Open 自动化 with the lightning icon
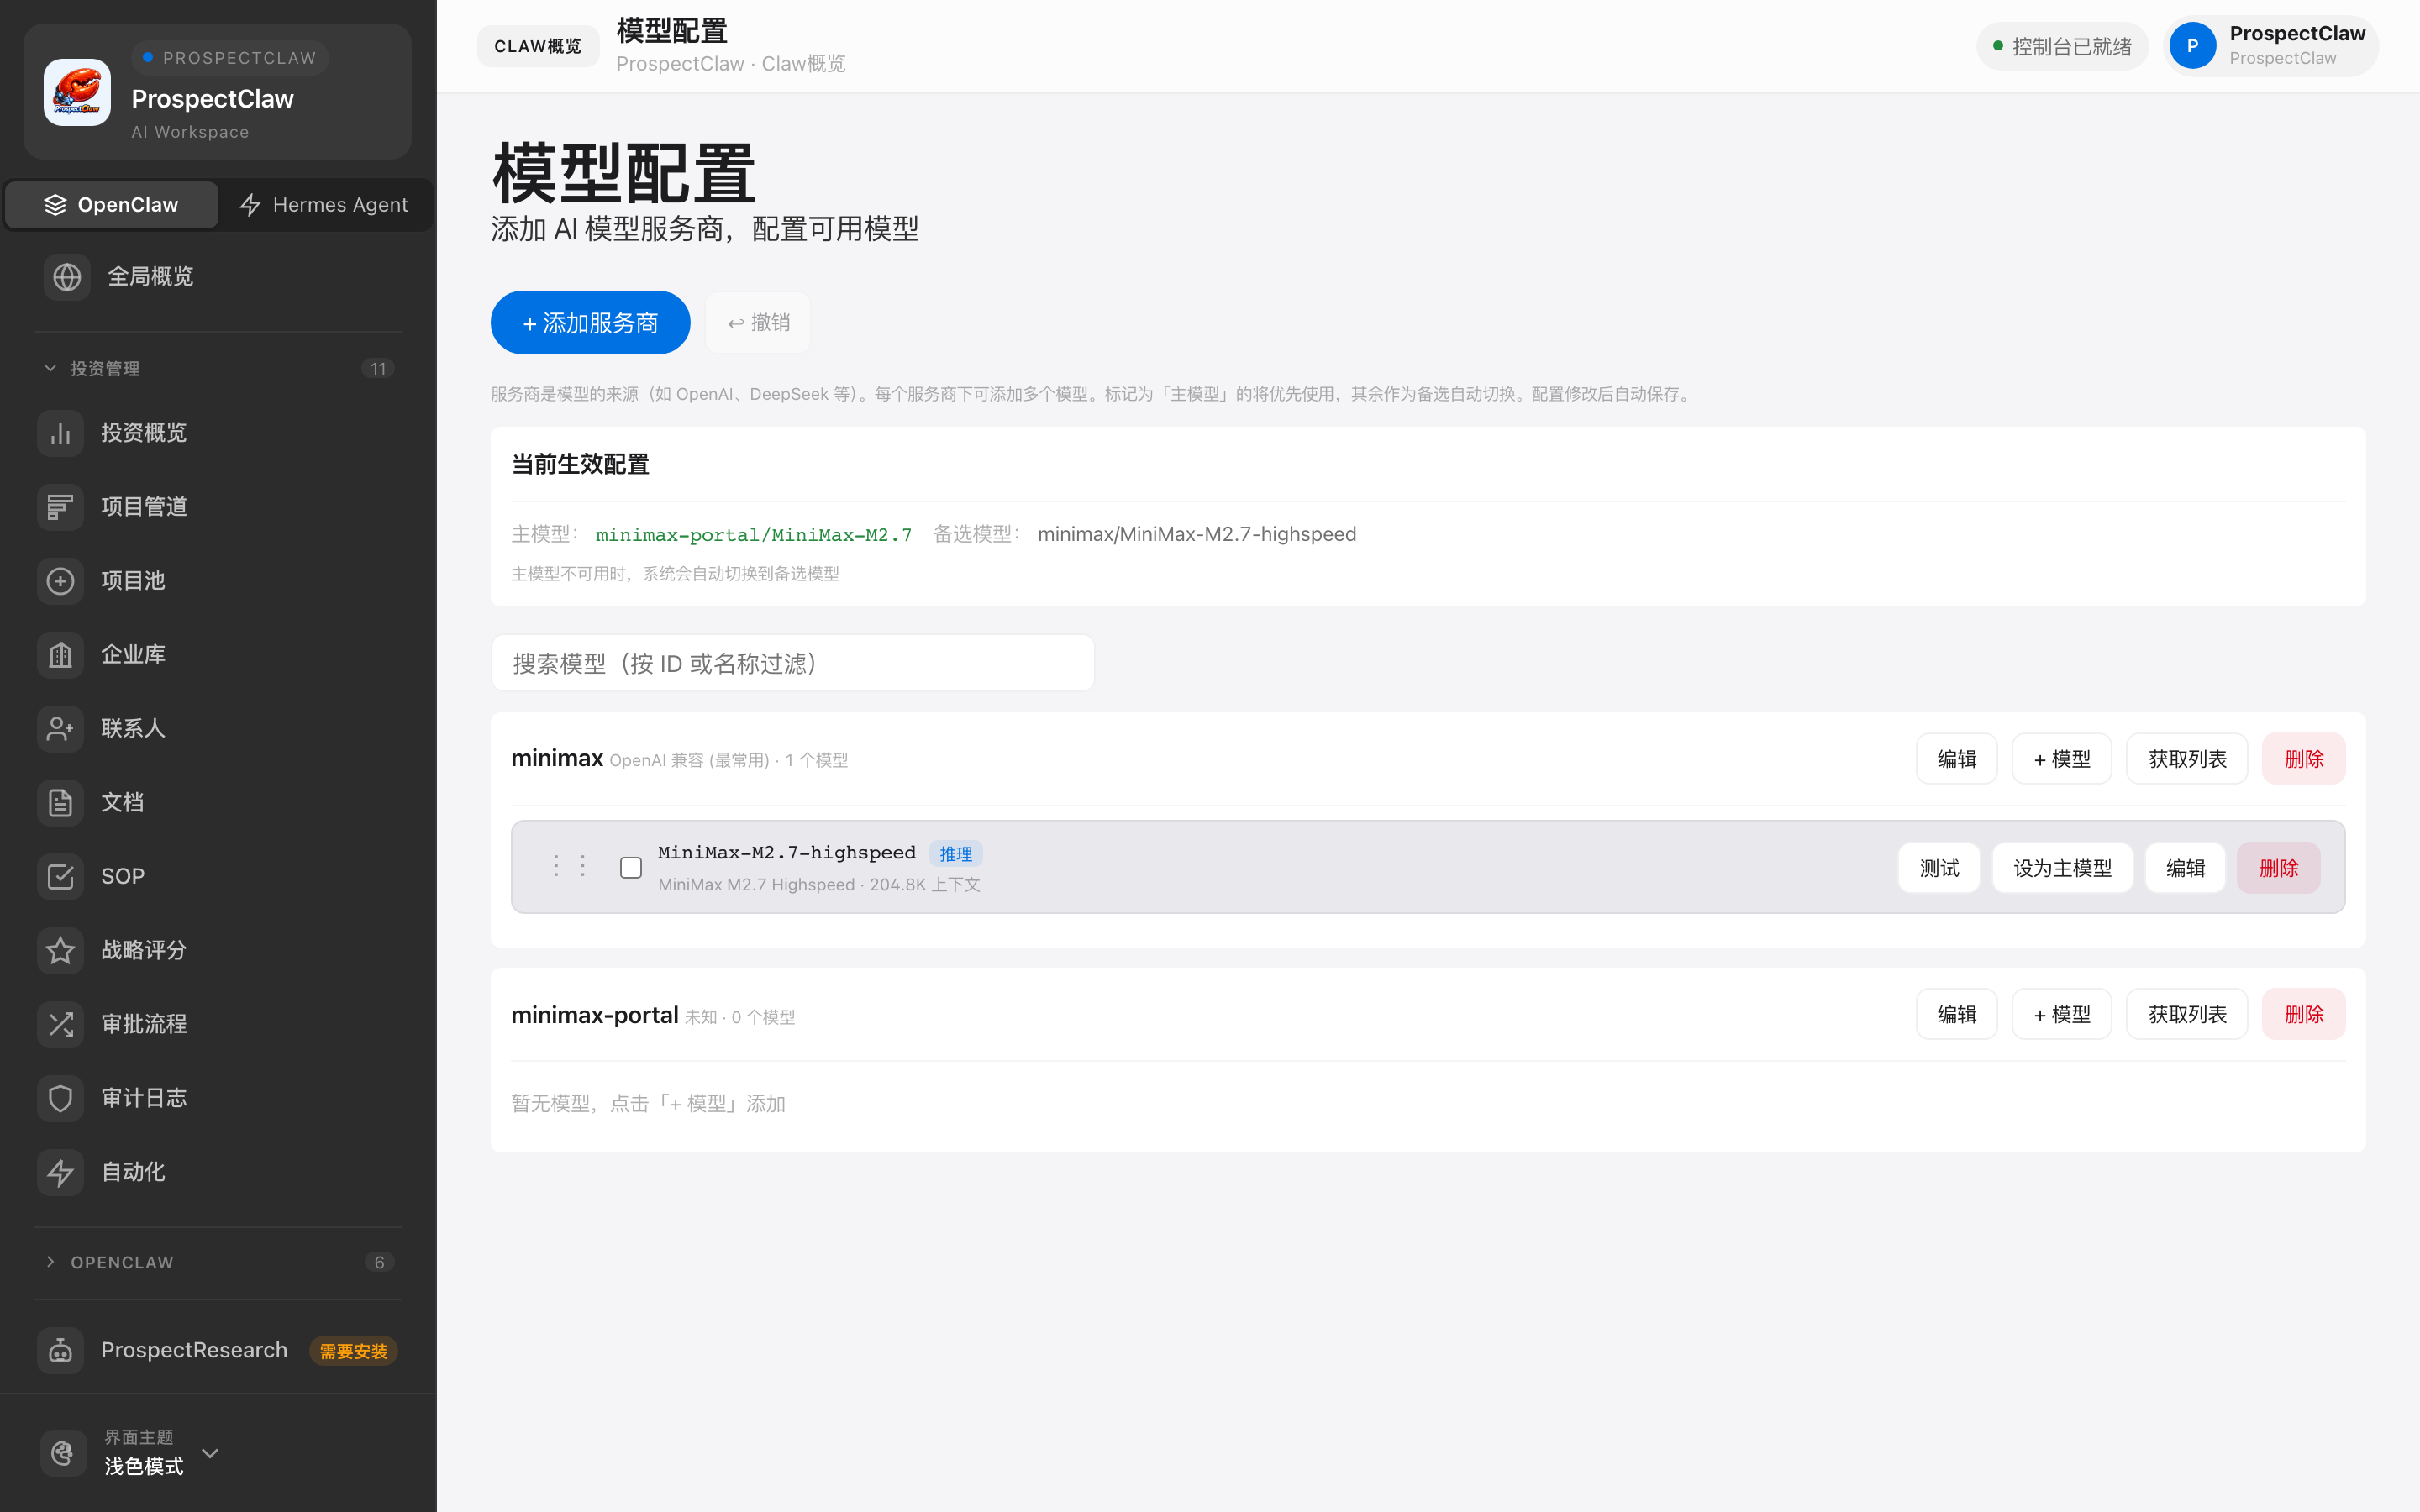 [x=60, y=1171]
